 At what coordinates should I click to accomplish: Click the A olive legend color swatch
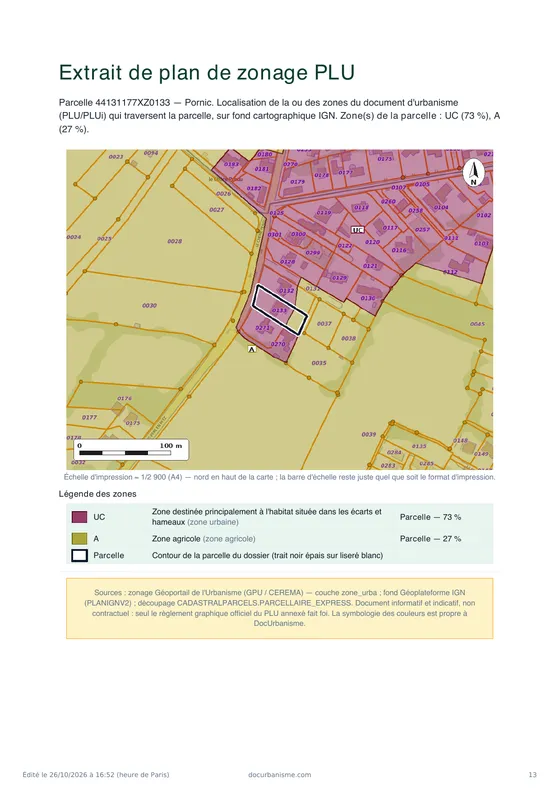tap(79, 538)
